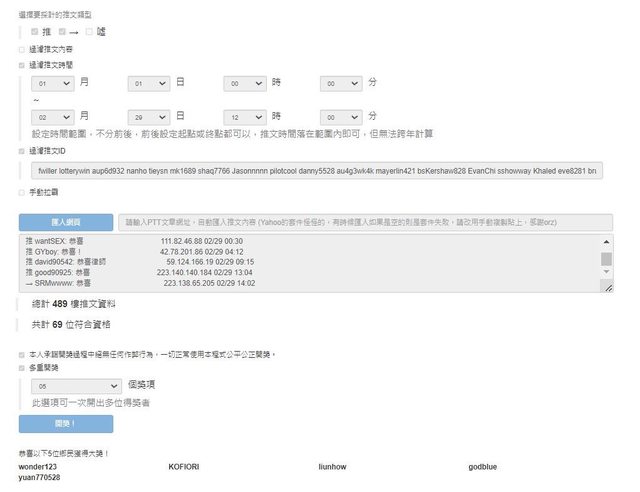
Task: Open the end day dropdown showing 29
Action: coord(149,116)
